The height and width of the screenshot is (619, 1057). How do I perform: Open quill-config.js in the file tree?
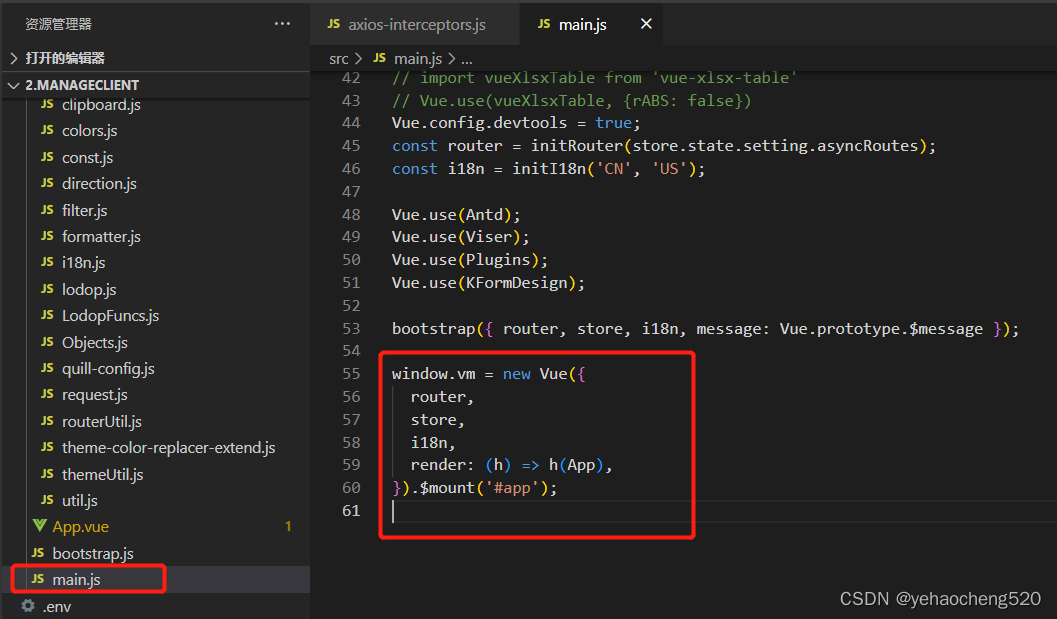(x=108, y=369)
